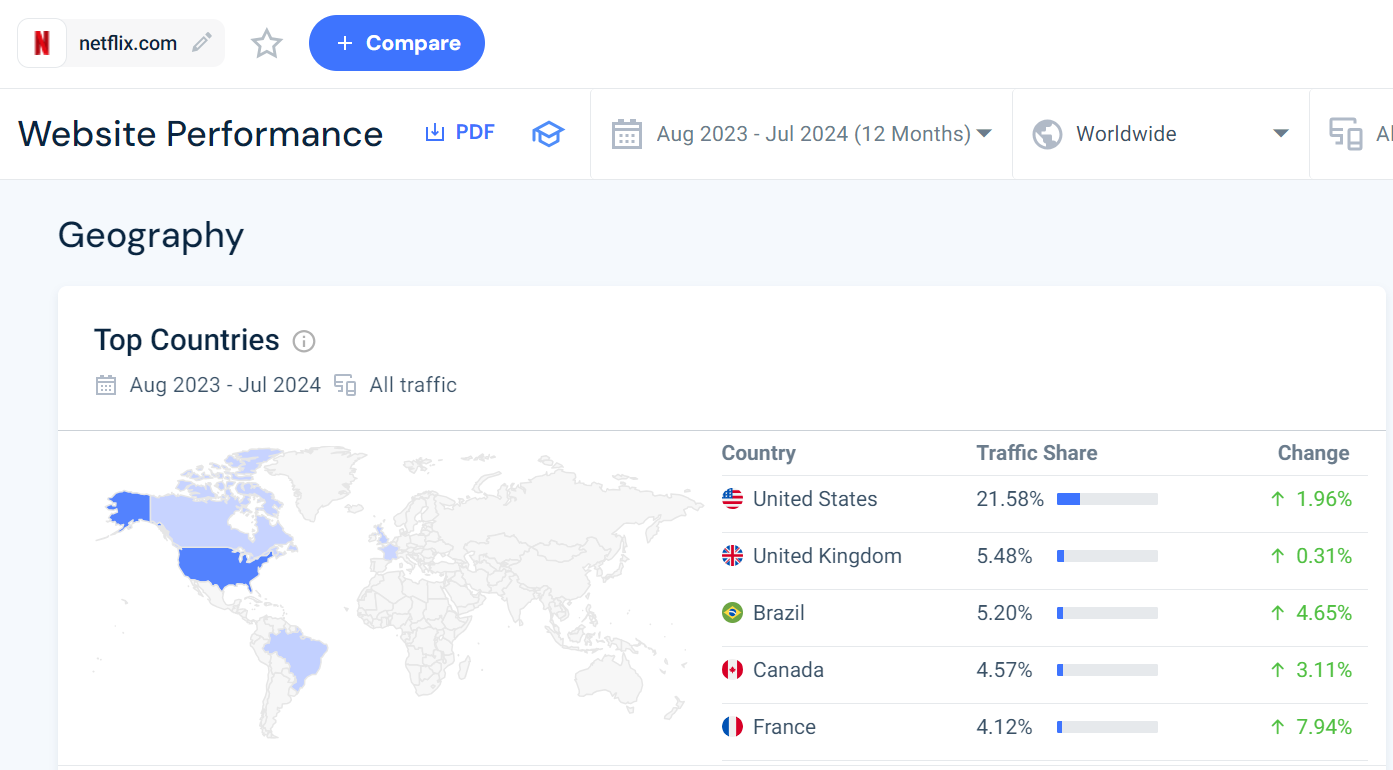The width and height of the screenshot is (1393, 770).
Task: Download the report as PDF
Action: click(x=460, y=133)
